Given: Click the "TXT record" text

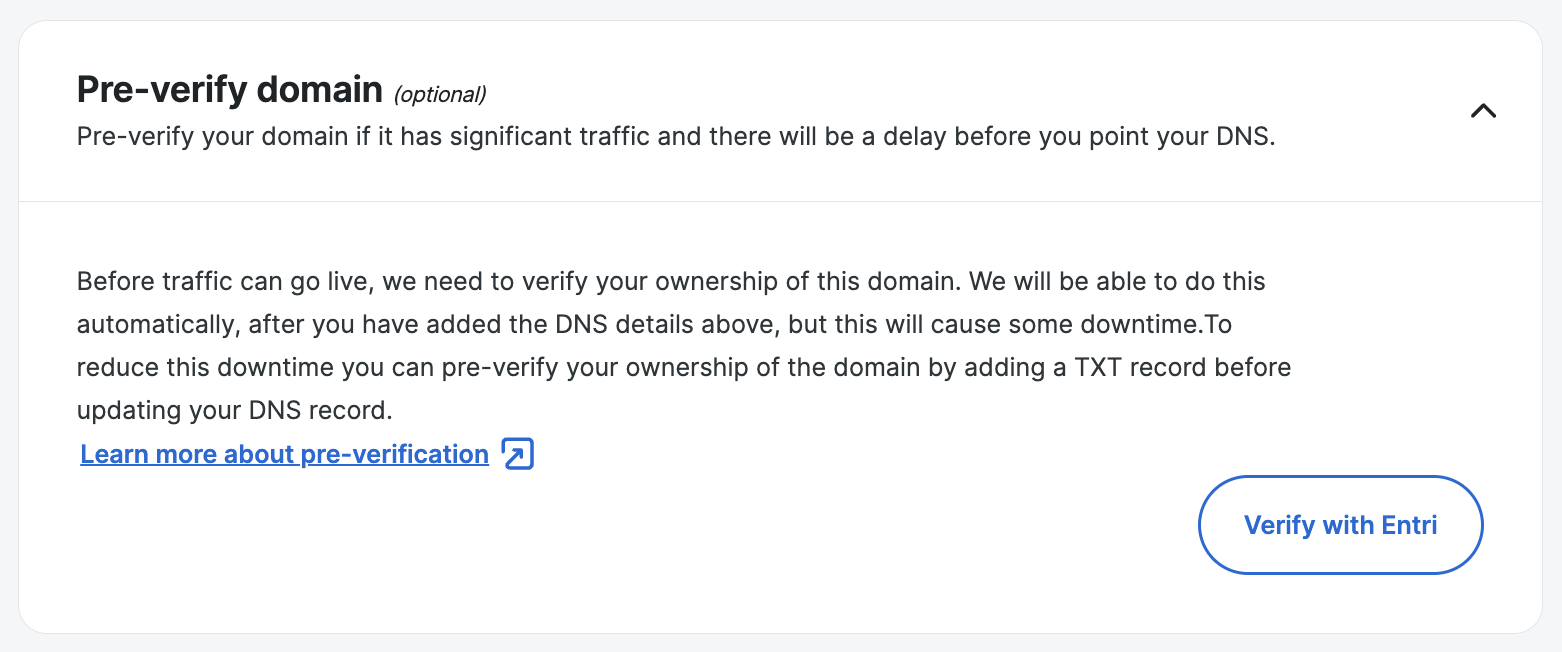Looking at the screenshot, I should pos(1141,367).
